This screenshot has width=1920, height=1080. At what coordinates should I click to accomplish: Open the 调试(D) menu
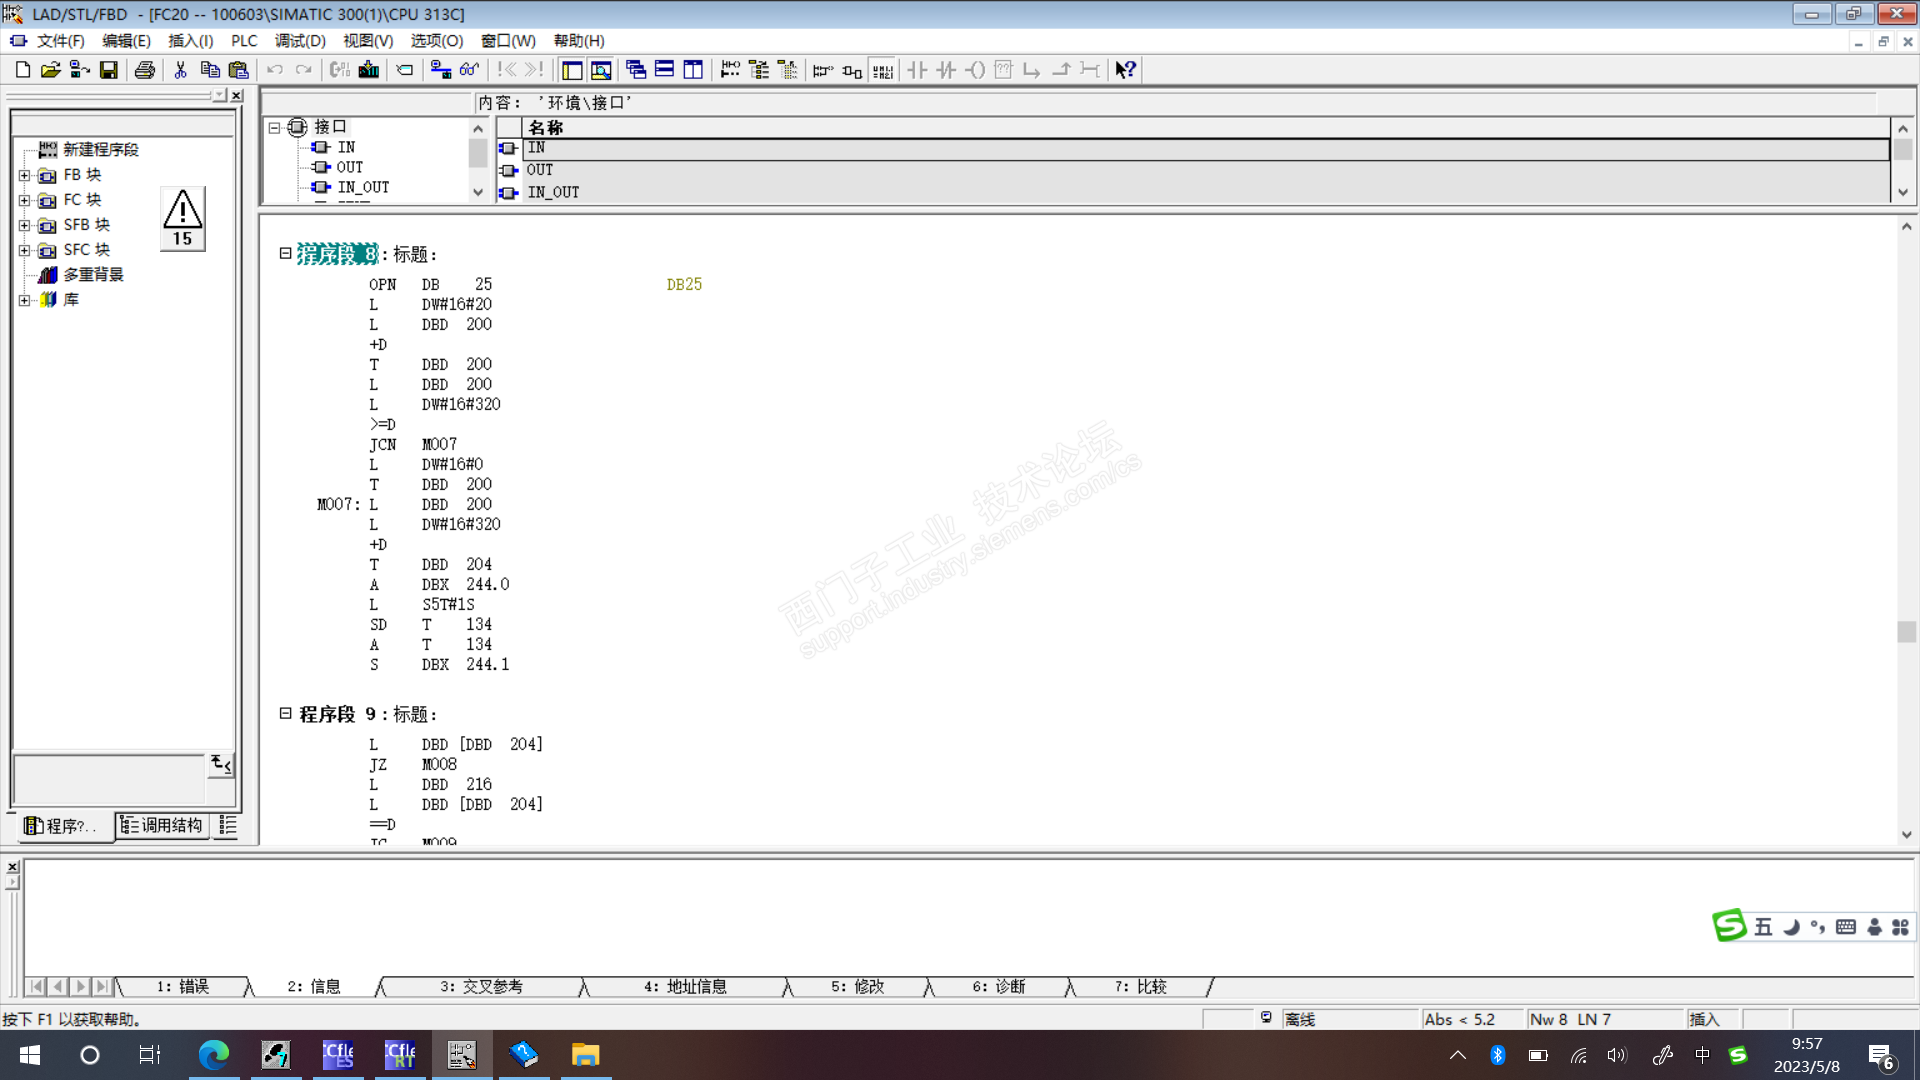click(x=300, y=41)
